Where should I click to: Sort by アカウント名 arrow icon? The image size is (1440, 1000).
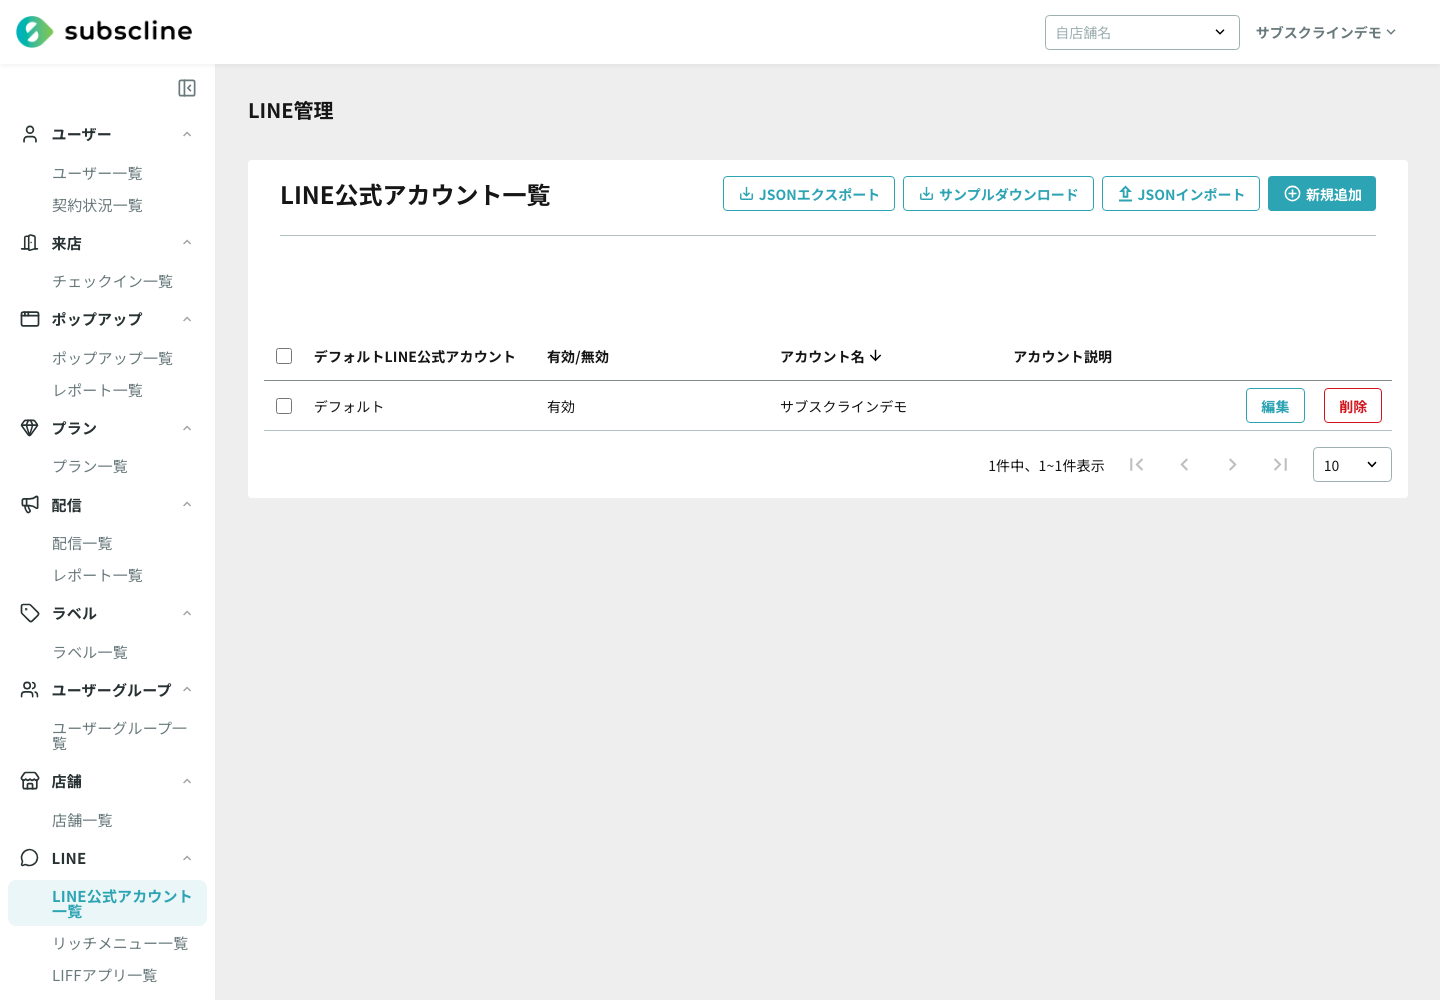pyautogui.click(x=876, y=356)
